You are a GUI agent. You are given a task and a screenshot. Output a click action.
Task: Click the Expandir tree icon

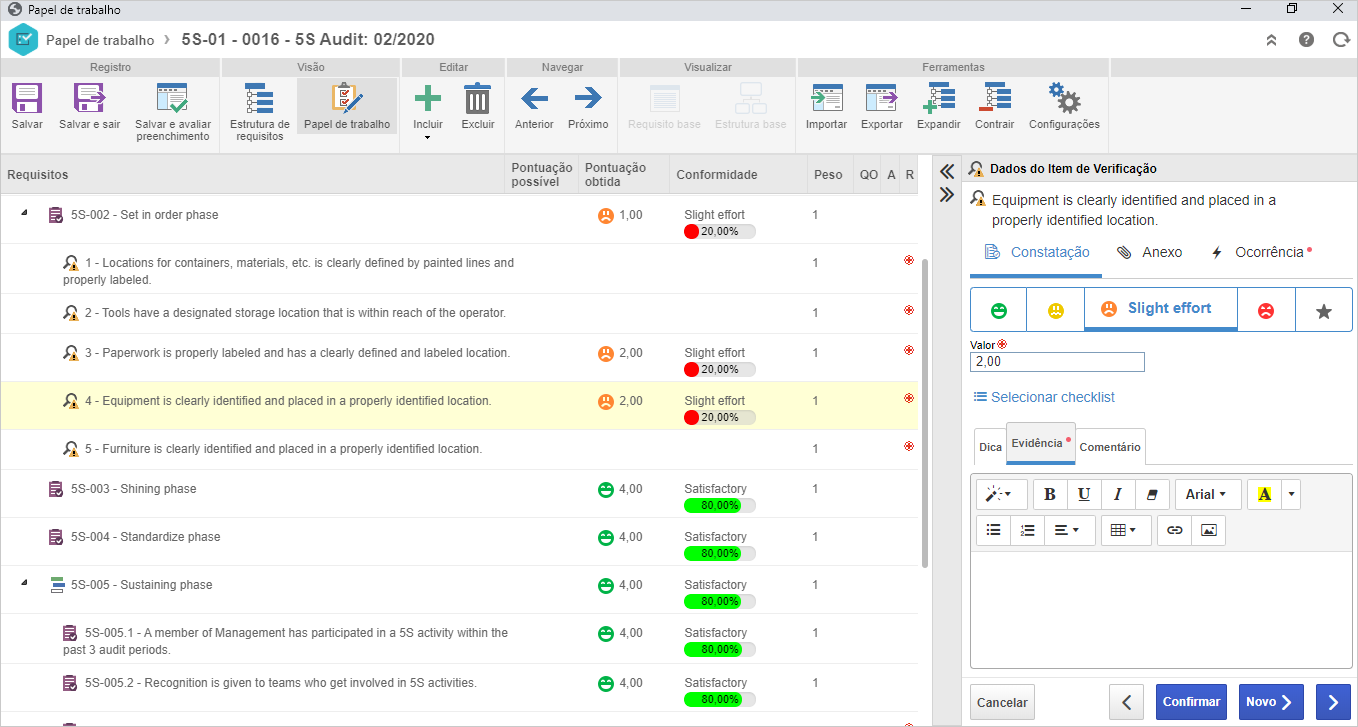[x=938, y=99]
